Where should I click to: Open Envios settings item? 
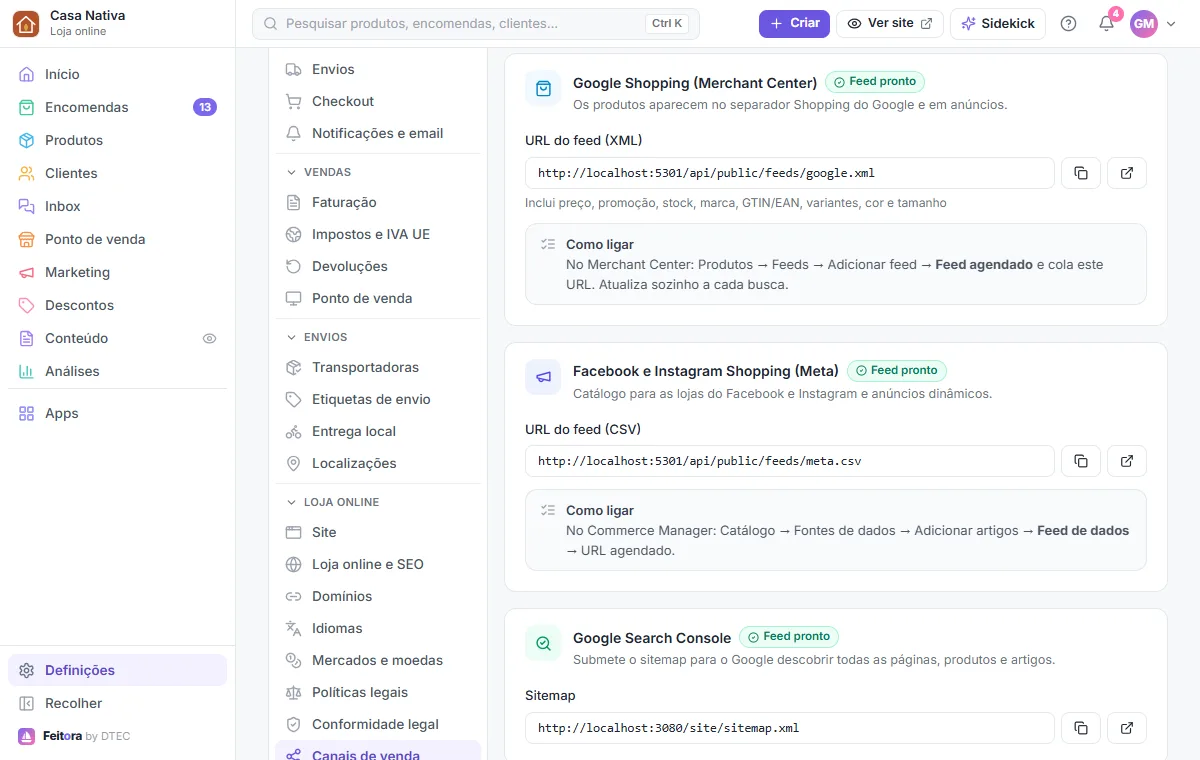pyautogui.click(x=378, y=69)
